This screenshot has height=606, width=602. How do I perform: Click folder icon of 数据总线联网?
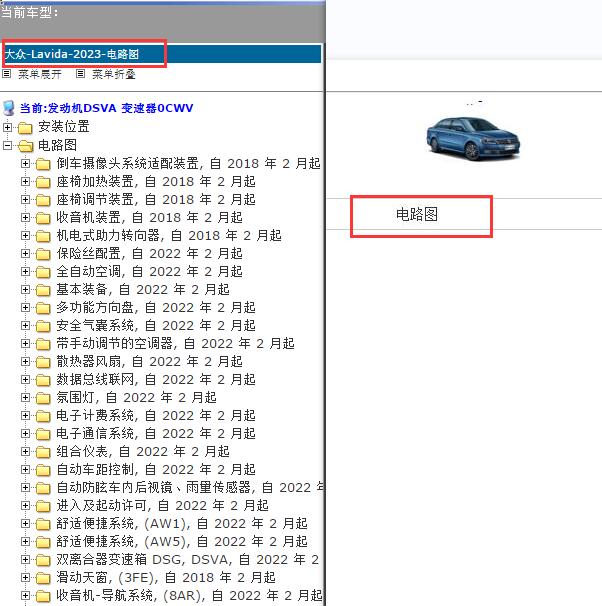(x=43, y=380)
